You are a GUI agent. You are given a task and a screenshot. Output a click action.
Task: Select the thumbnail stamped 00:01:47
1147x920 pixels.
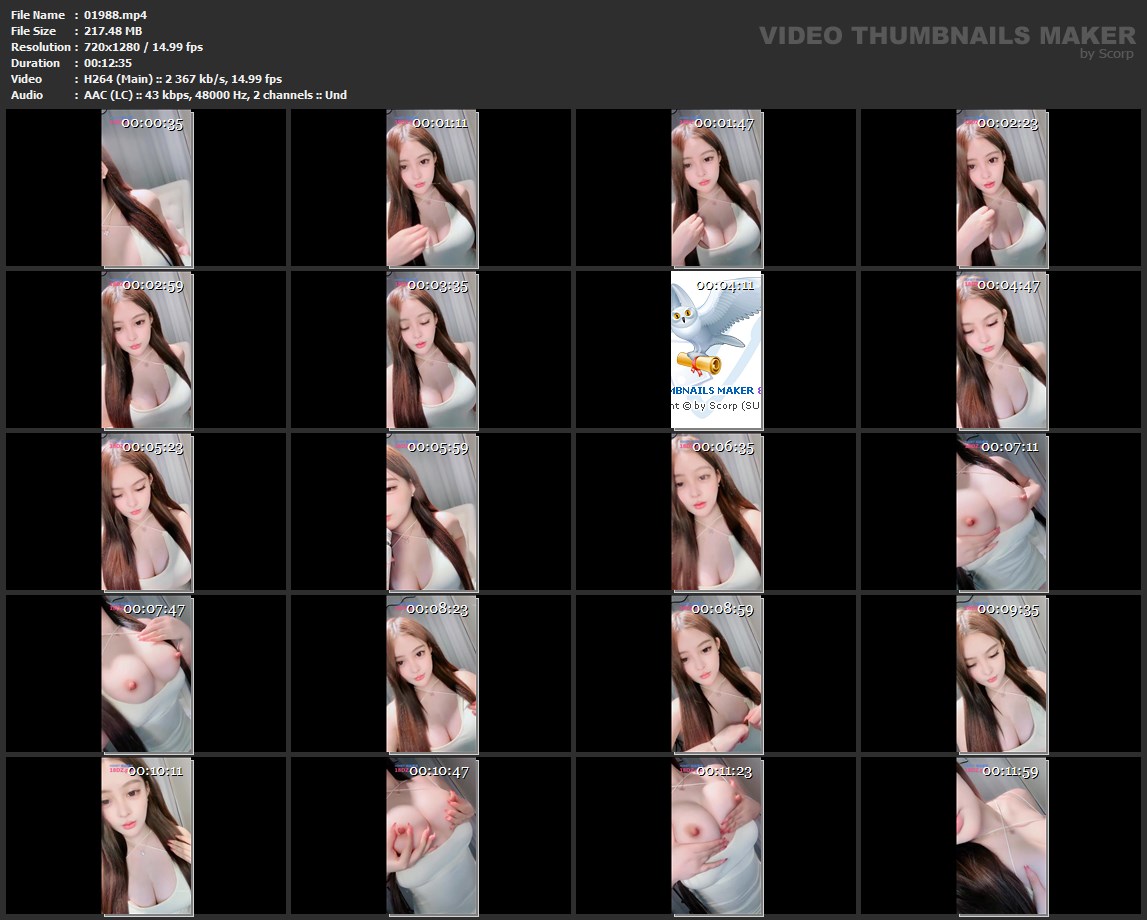click(x=717, y=188)
